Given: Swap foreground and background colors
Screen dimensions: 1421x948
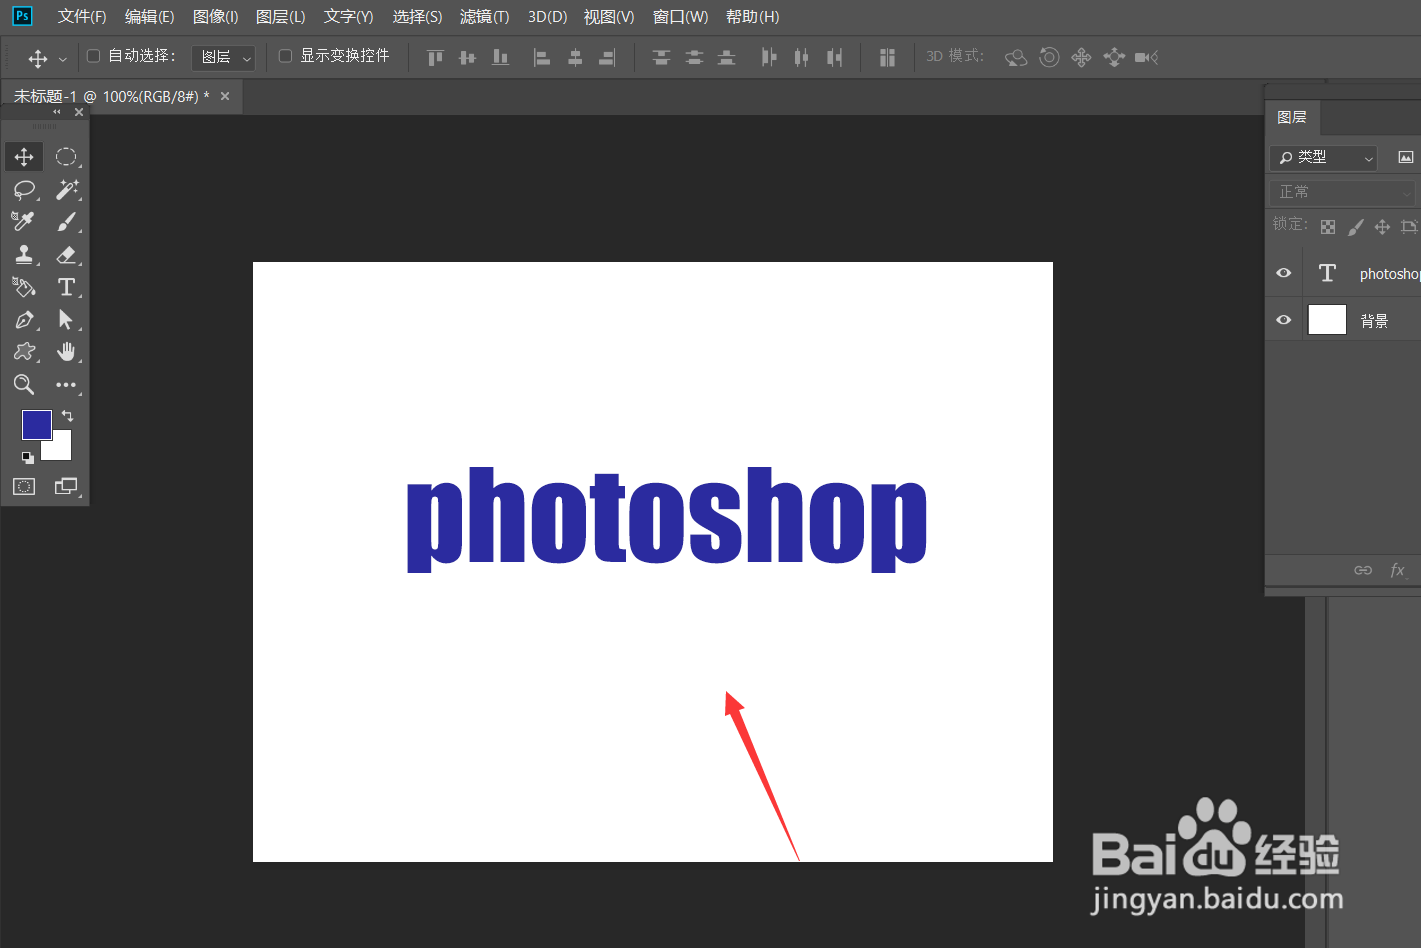Looking at the screenshot, I should 67,415.
